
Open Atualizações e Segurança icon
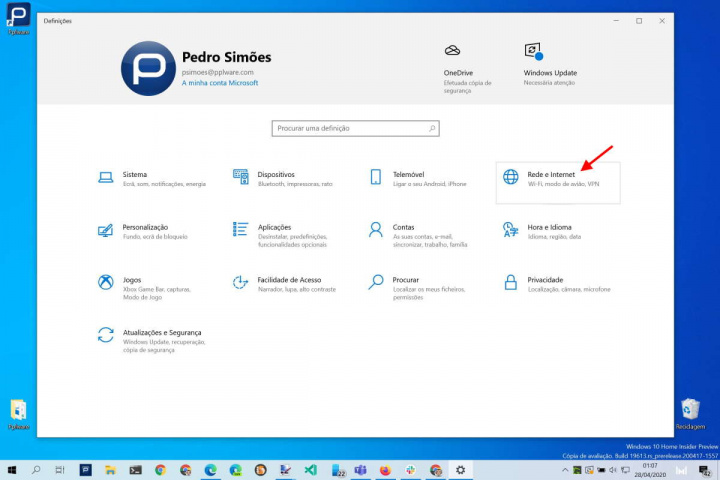[105, 335]
